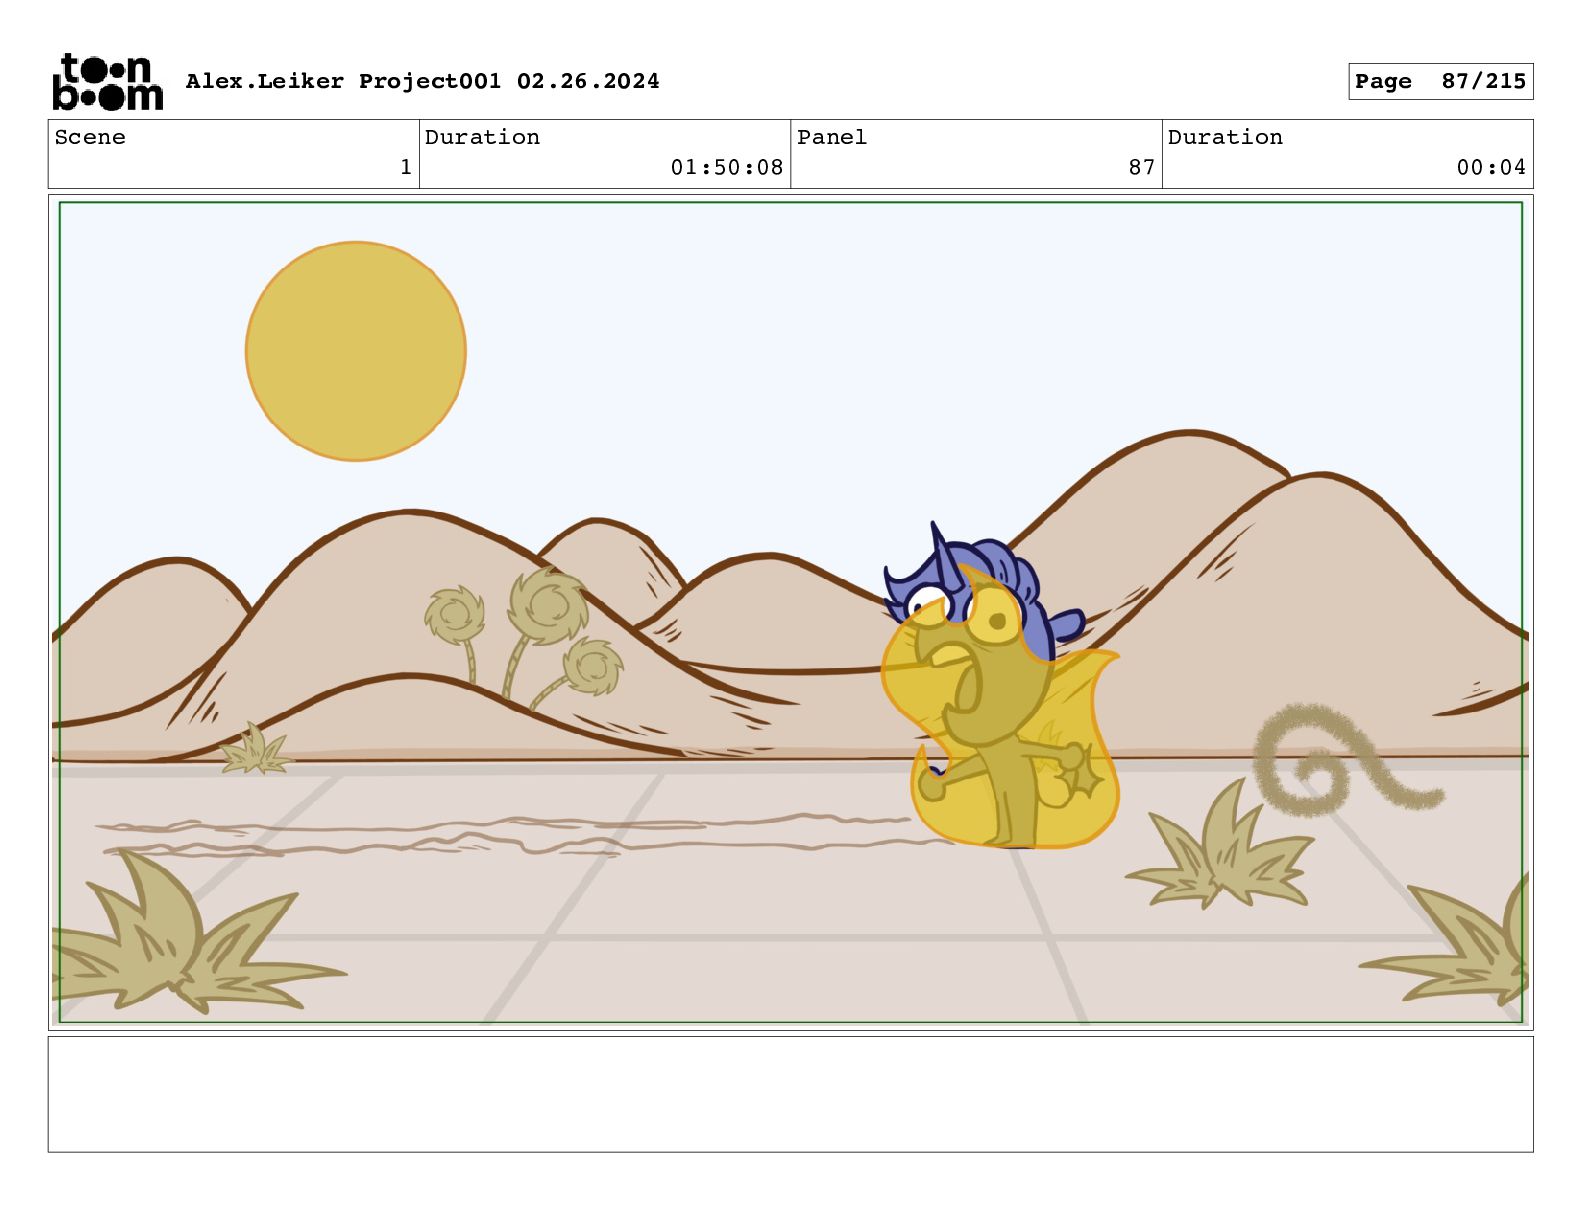Click the Duration label above "01:50:08"
Viewport: 1584px width, 1224px height.
pos(482,137)
